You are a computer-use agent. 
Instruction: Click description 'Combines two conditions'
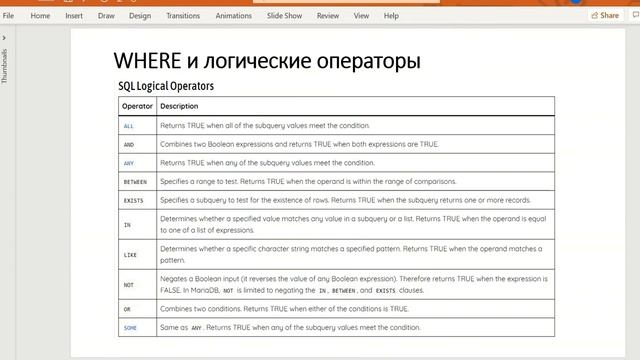[284, 309]
